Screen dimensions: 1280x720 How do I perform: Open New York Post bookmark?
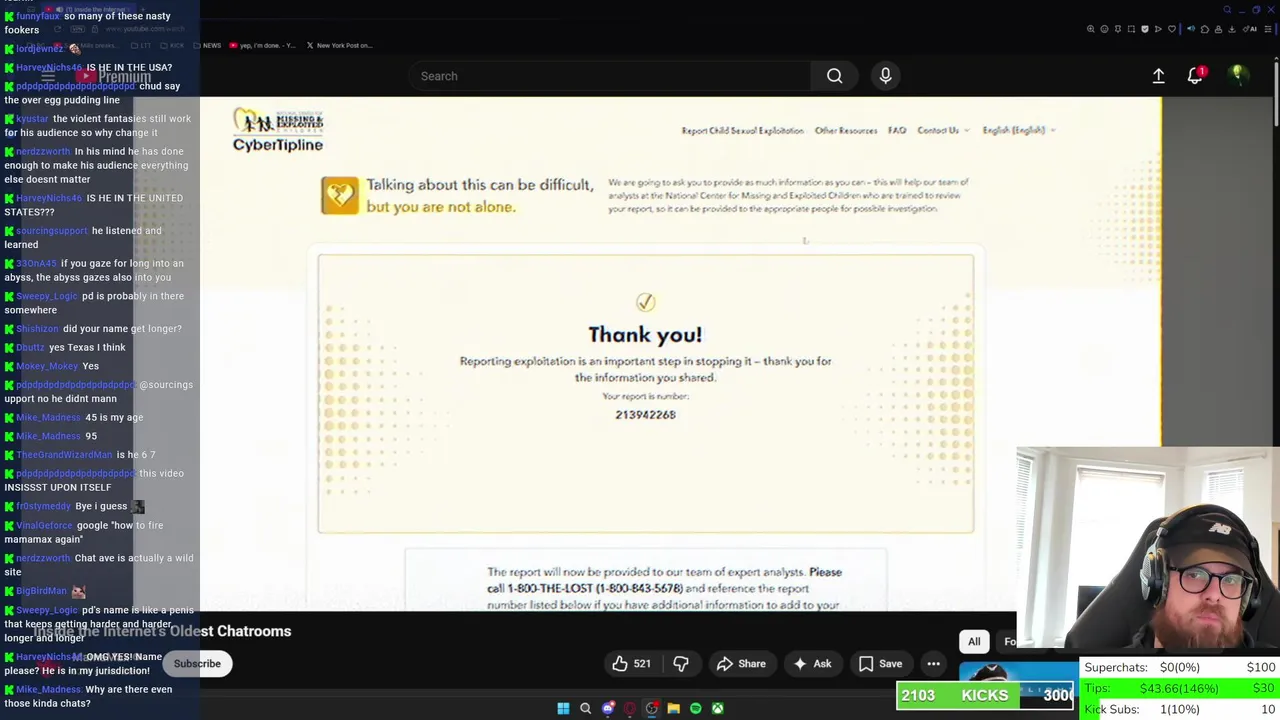[339, 45]
